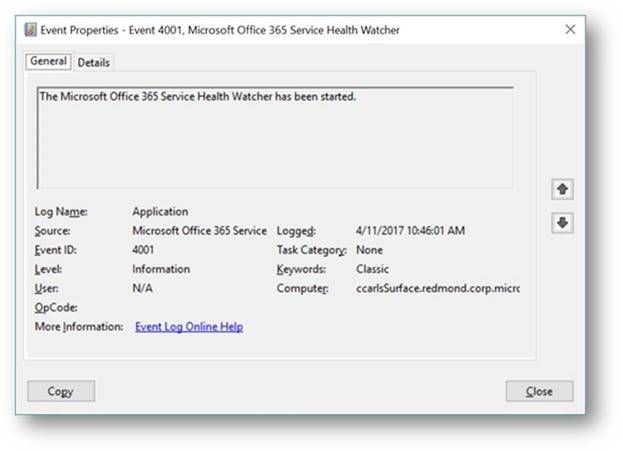623x451 pixels.
Task: Click the Event ID label
Action: pos(56,250)
